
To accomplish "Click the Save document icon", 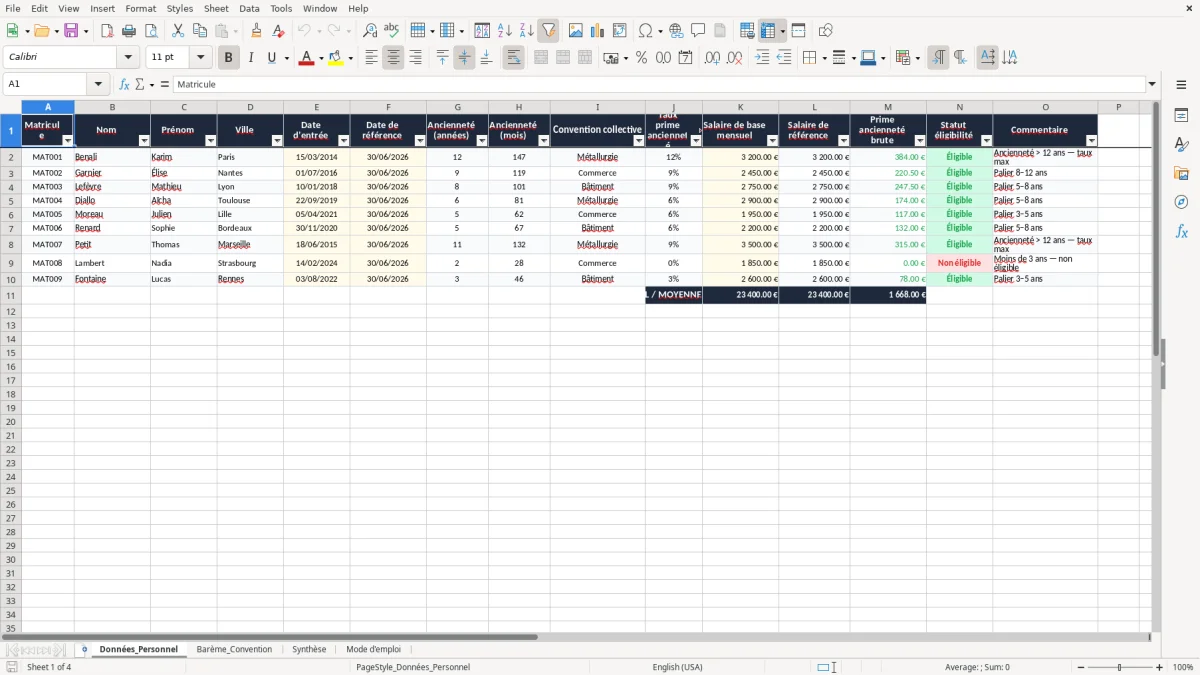I will (x=70, y=31).
